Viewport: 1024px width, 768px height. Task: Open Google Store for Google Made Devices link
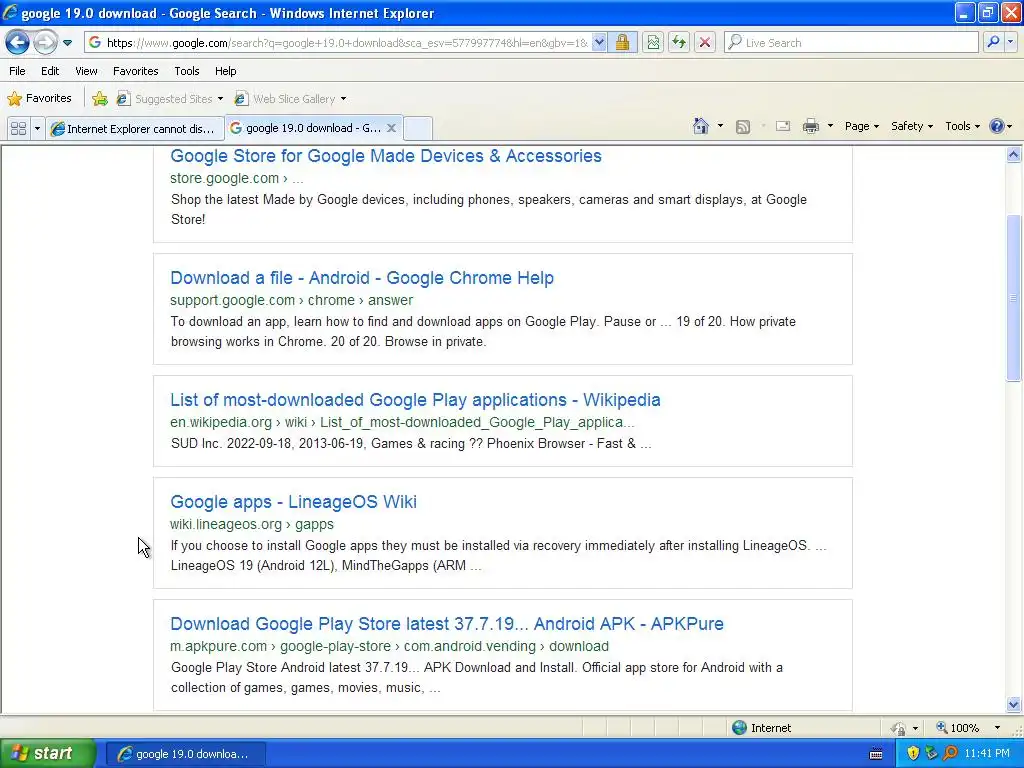click(386, 156)
